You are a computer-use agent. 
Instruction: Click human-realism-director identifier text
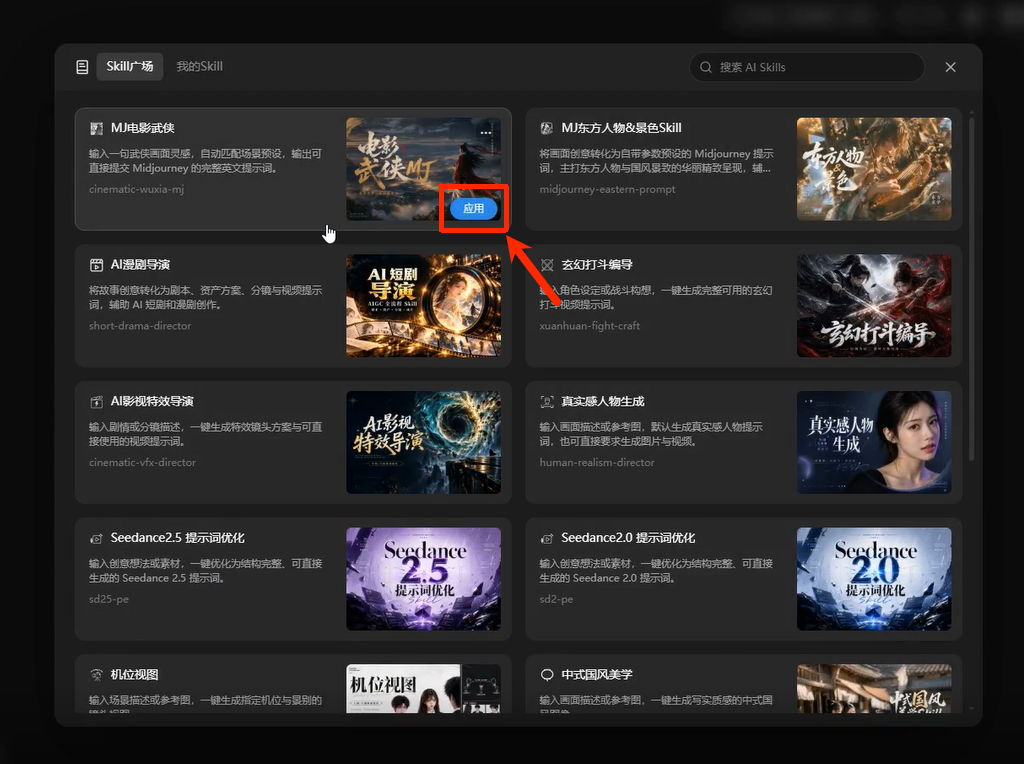click(597, 462)
